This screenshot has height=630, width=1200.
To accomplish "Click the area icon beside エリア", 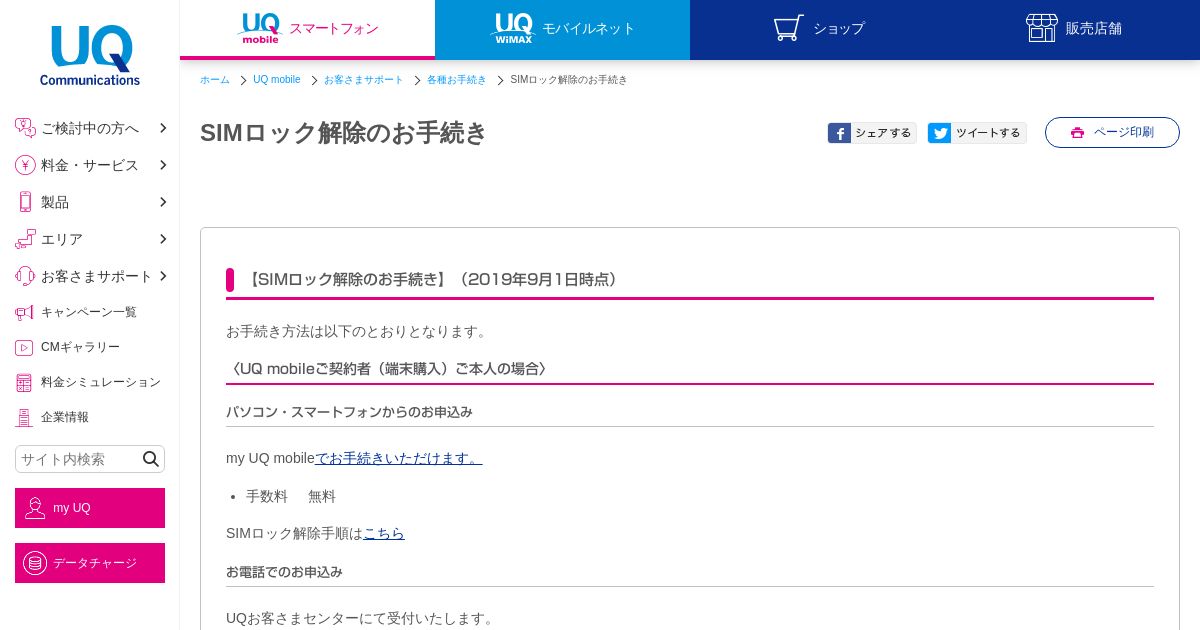I will tap(25, 239).
